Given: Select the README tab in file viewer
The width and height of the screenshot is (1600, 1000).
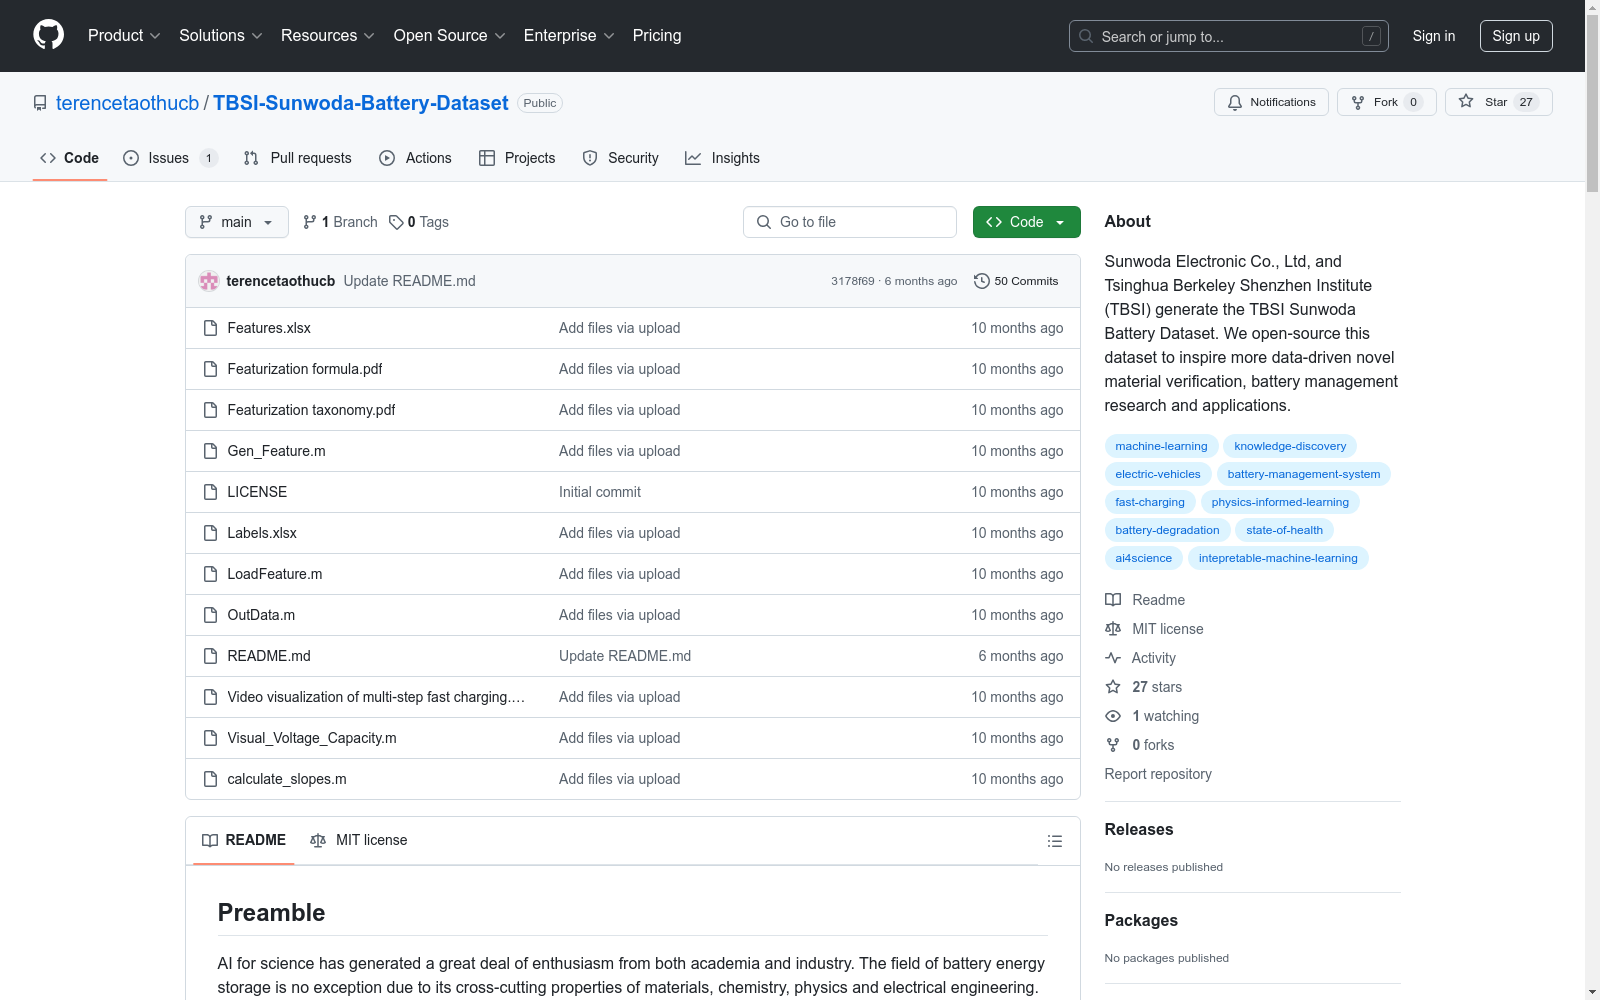Looking at the screenshot, I should 244,840.
